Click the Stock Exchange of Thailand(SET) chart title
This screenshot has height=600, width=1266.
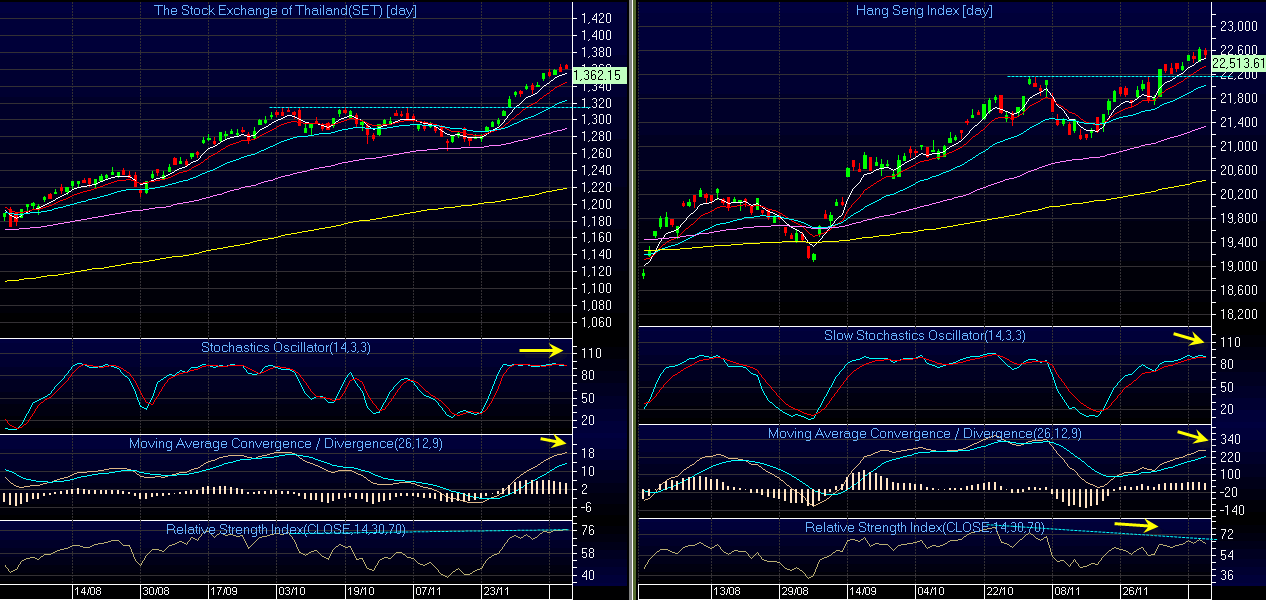point(285,11)
